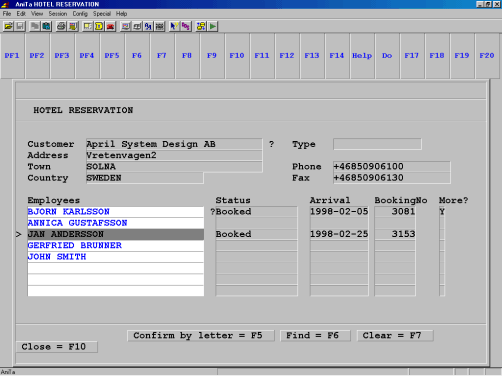Click the printer toolbar icon
Viewport: 502px width, 376px height.
tap(61, 26)
